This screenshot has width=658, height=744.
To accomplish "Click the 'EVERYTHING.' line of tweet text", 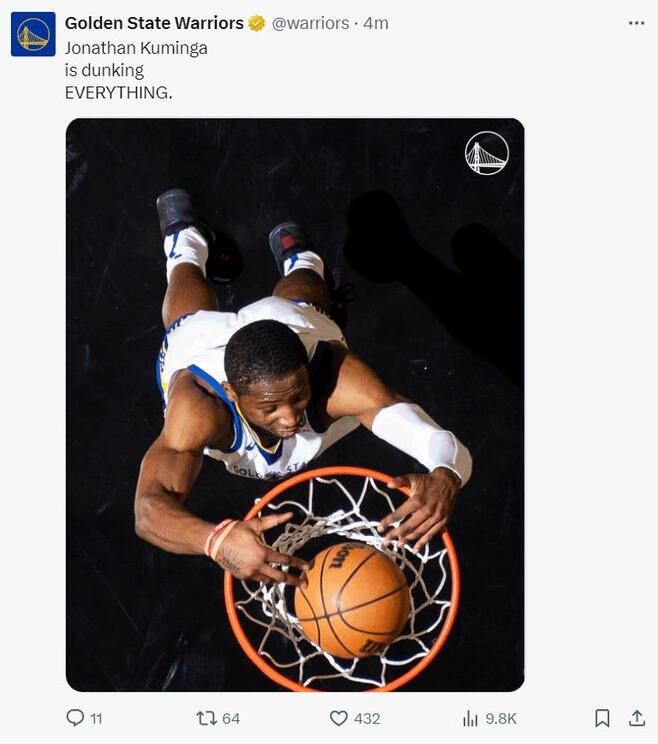I will click(119, 93).
